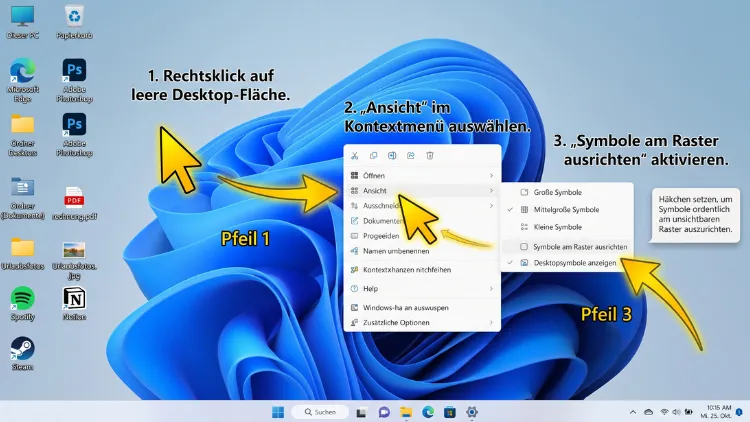Select the Papierkorb recycle bin icon

click(x=75, y=17)
